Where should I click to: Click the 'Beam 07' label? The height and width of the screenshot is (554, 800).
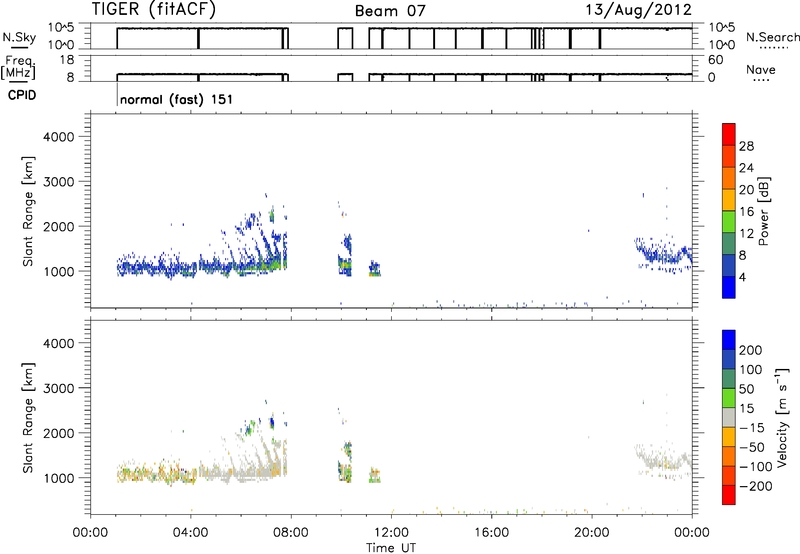390,11
